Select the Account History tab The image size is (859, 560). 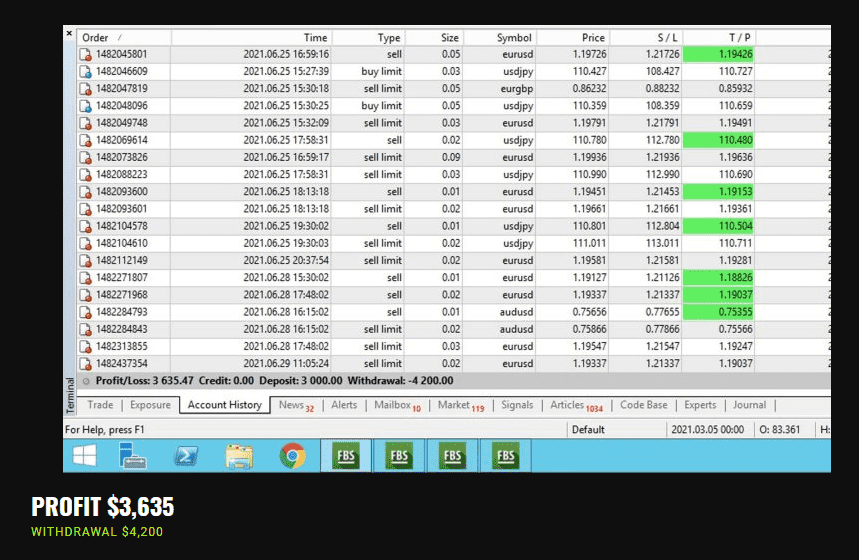click(x=225, y=405)
